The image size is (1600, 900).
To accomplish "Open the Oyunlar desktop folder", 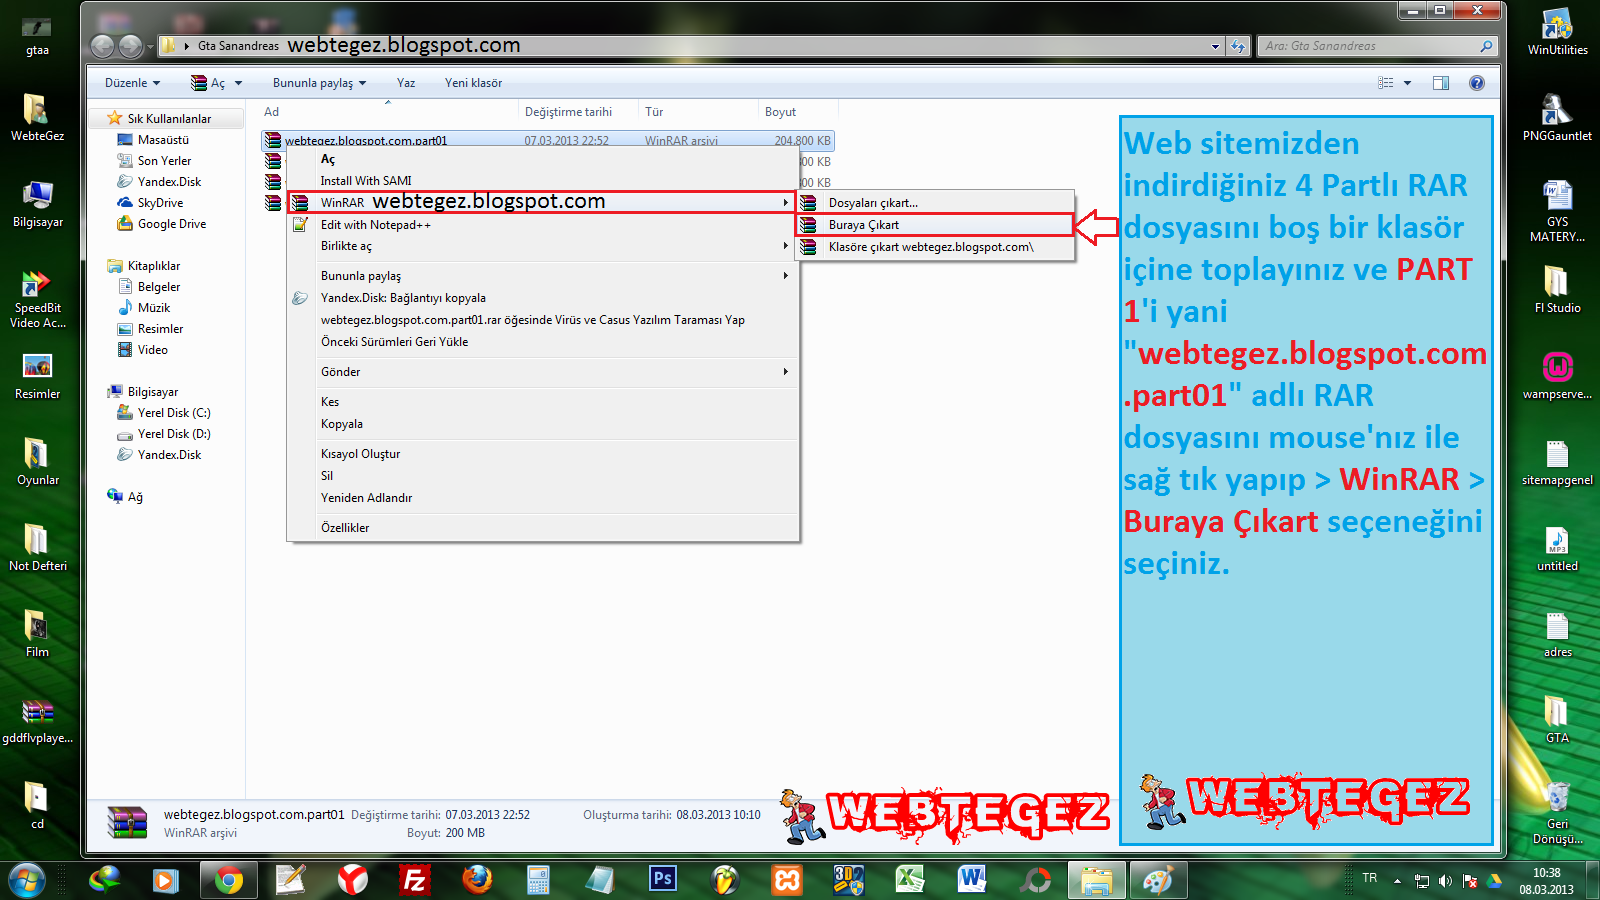I will point(37,462).
